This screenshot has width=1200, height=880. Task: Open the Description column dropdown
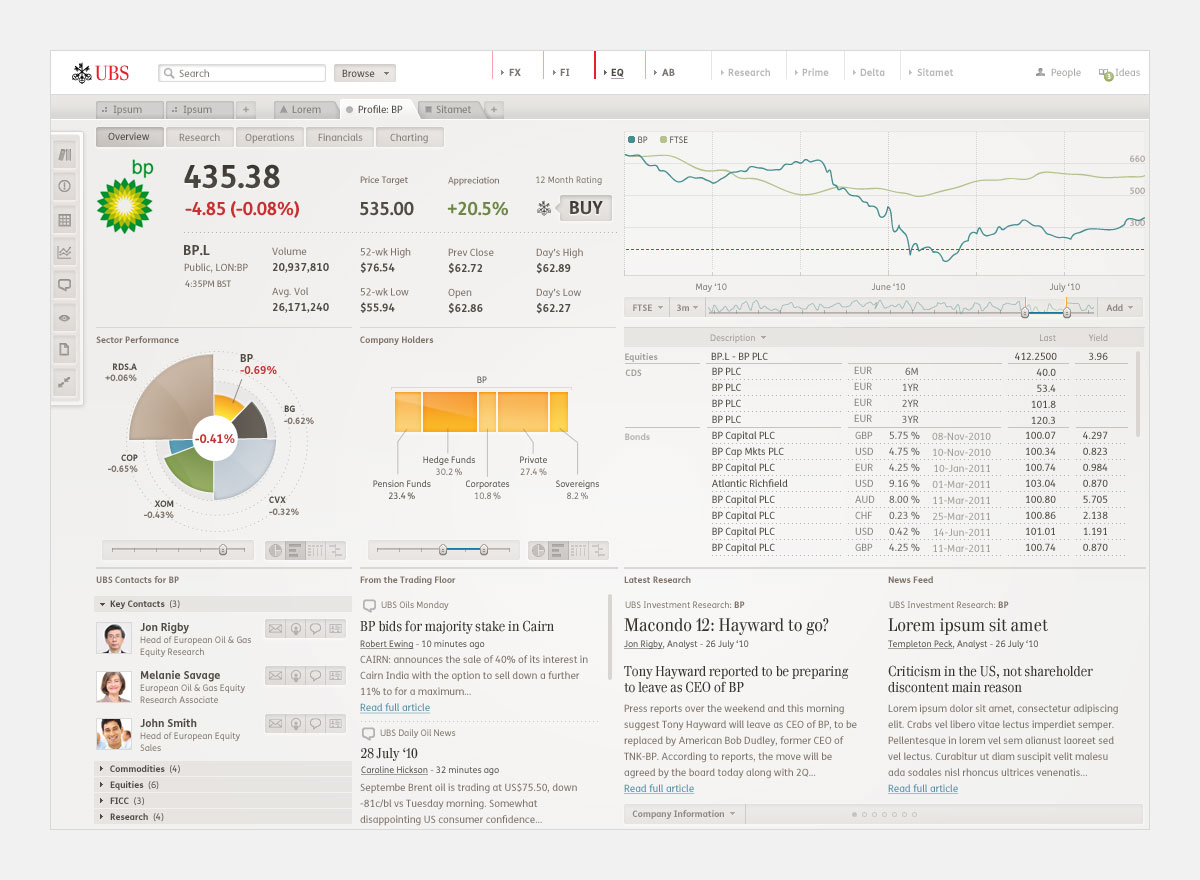tap(738, 338)
